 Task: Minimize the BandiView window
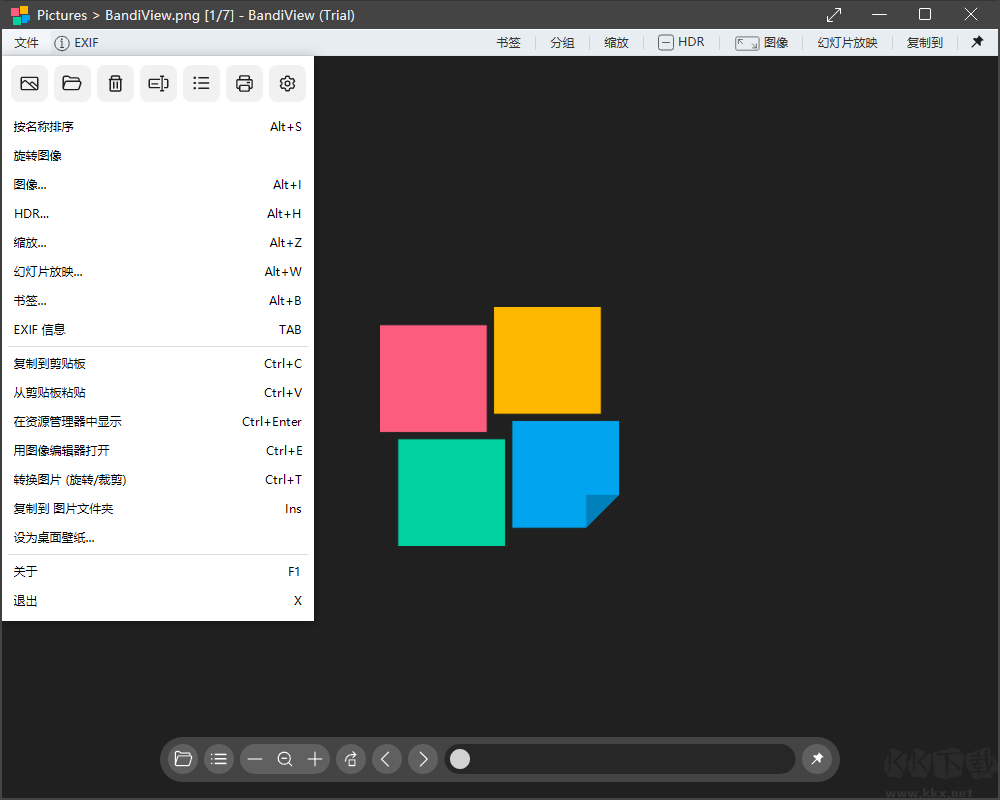[x=879, y=15]
